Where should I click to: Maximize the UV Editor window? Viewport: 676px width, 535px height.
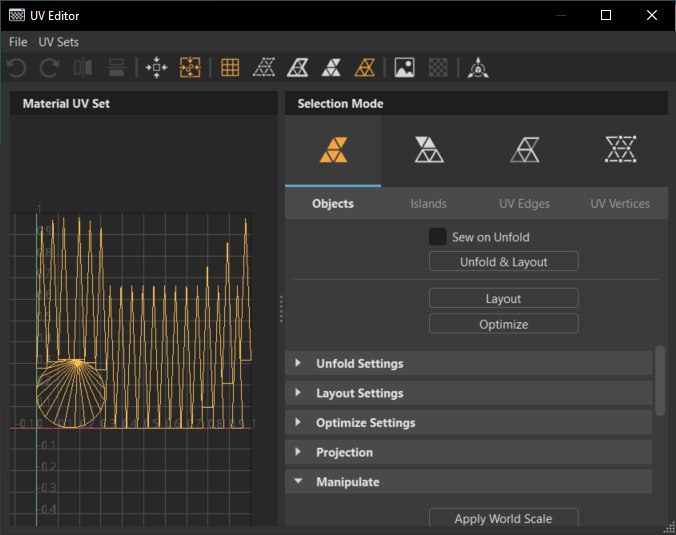click(606, 16)
